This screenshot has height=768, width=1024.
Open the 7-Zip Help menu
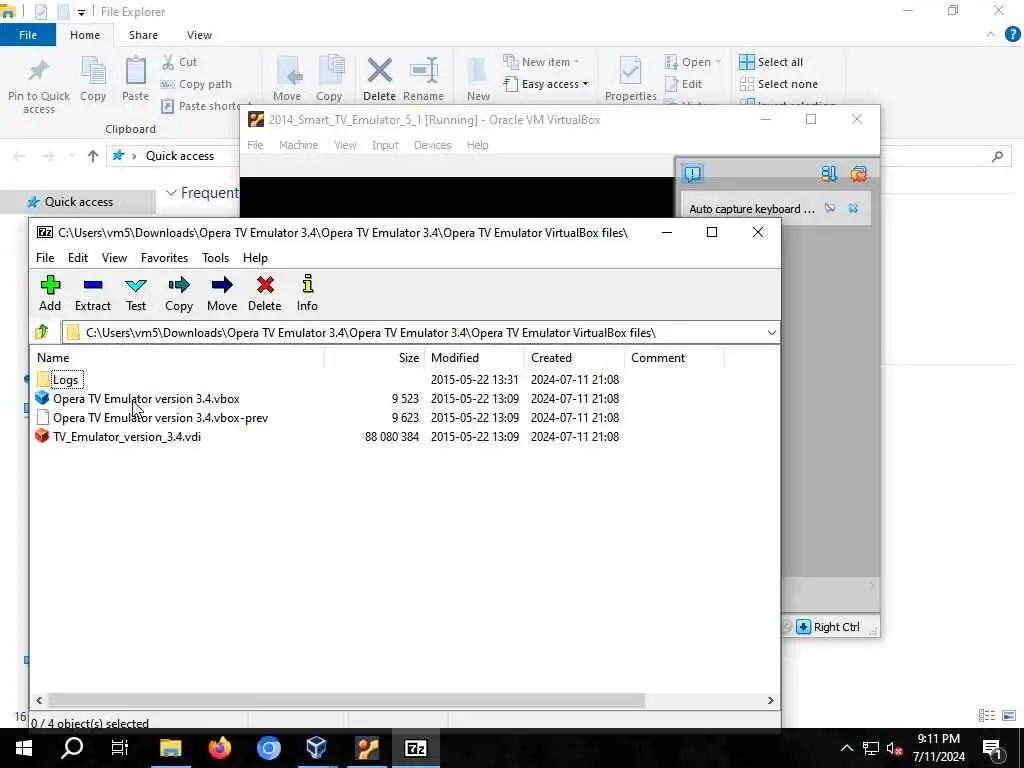(x=255, y=258)
